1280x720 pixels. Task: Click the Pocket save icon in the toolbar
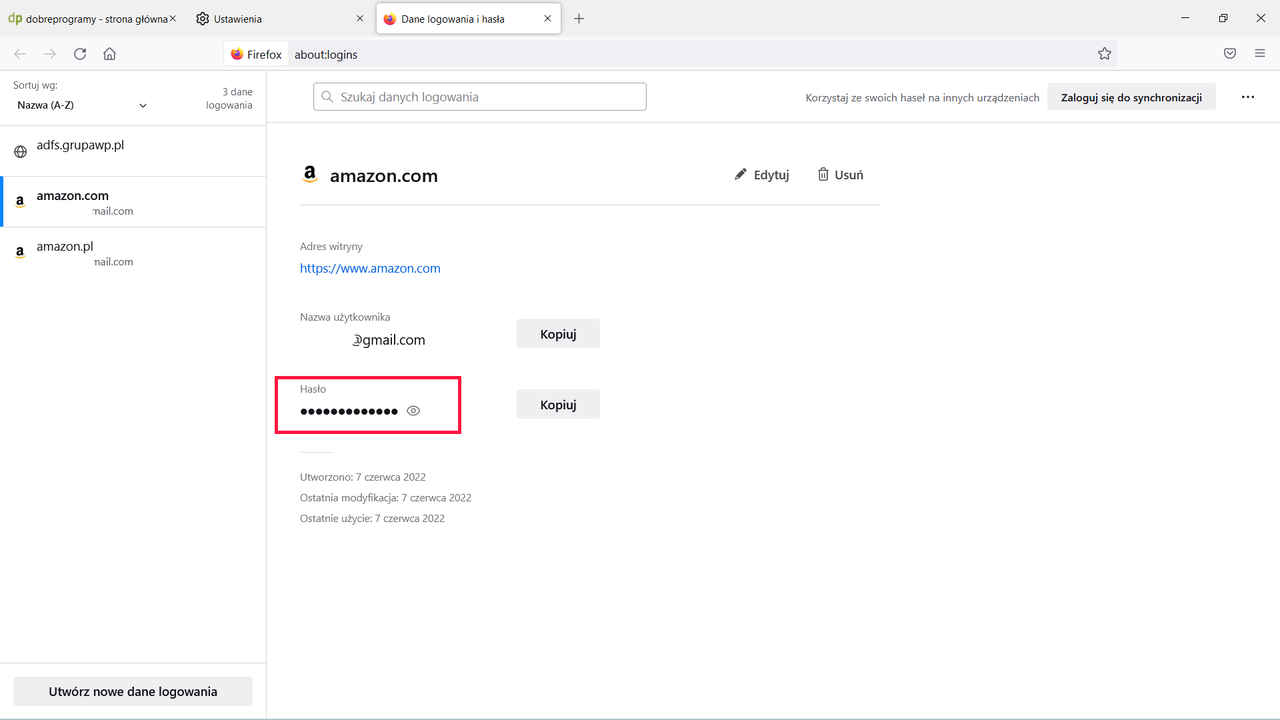click(x=1230, y=54)
